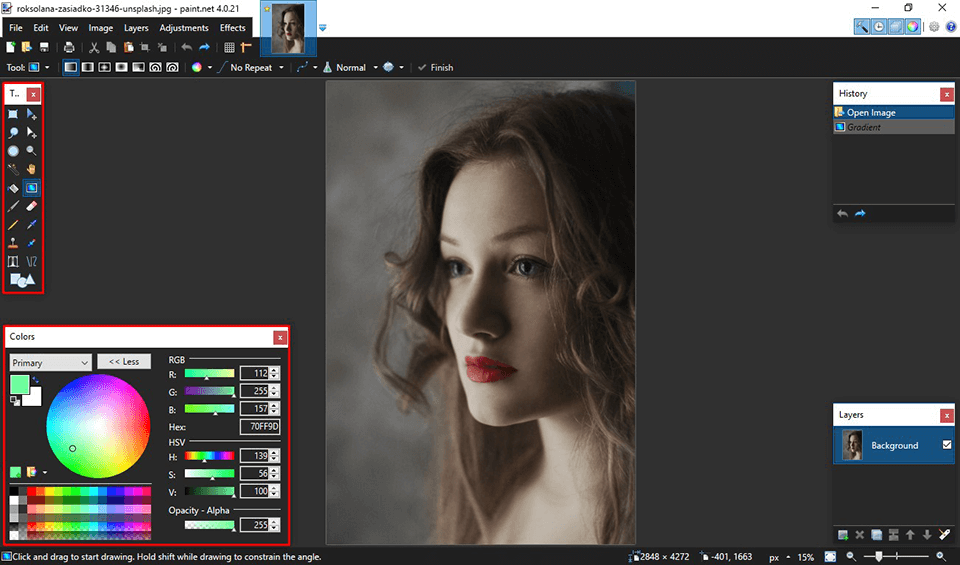Pick the Paint Bucket tool
The width and height of the screenshot is (960, 565).
[x=13, y=187]
